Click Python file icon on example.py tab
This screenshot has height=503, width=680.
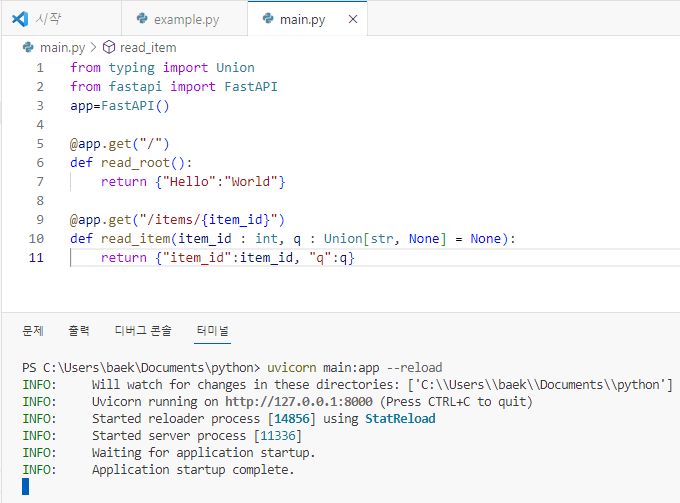tap(142, 19)
